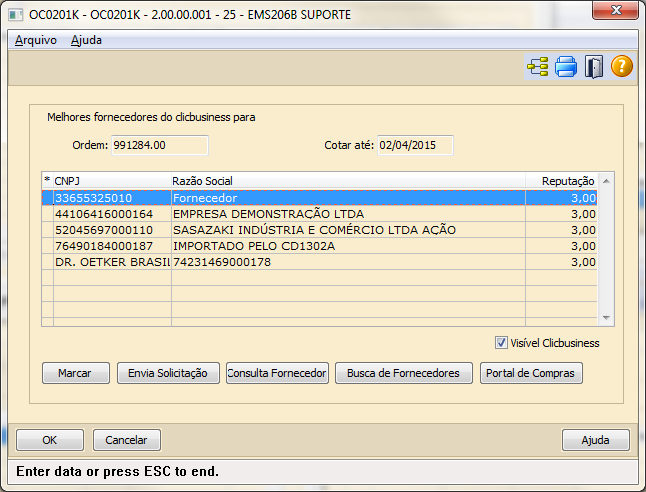
Task: Open help via question mark icon
Action: 621,66
